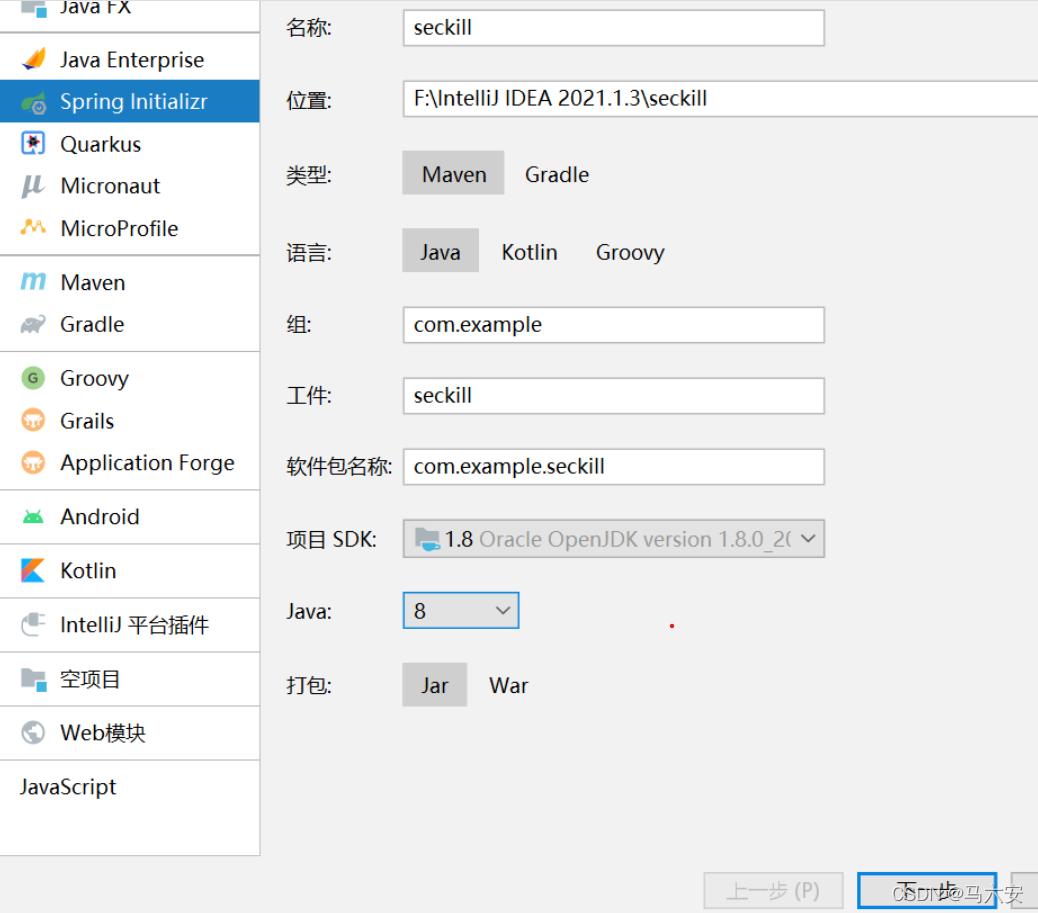The height and width of the screenshot is (913, 1038).
Task: Choose Groovy as the language option
Action: tap(630, 252)
